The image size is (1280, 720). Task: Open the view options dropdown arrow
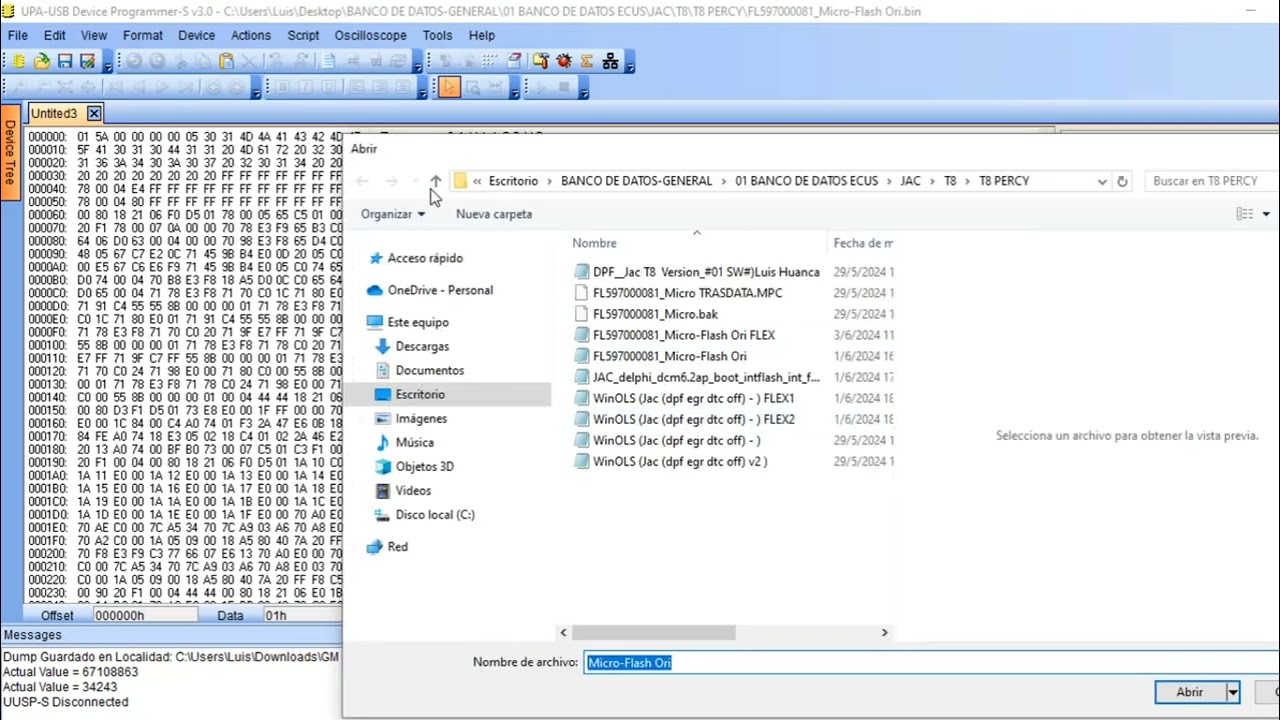pyautogui.click(x=1266, y=214)
